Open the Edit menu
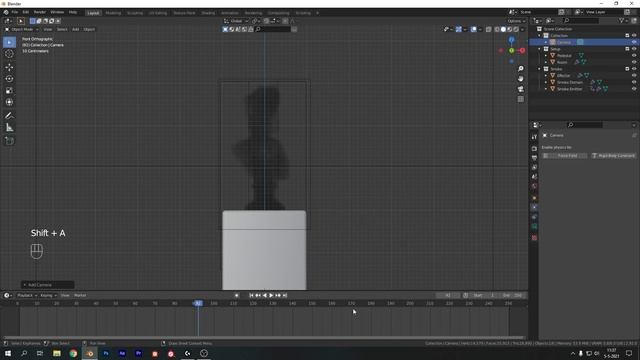640x360 pixels. pos(26,12)
